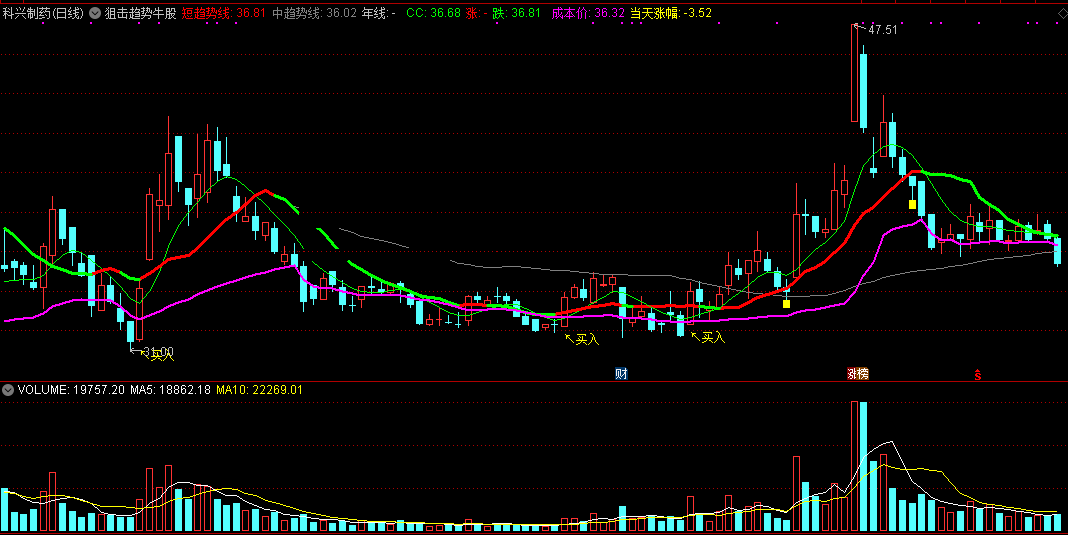Viewport: 1068px width, 535px height.
Task: Click the tallest red volume bar
Action: (854, 466)
